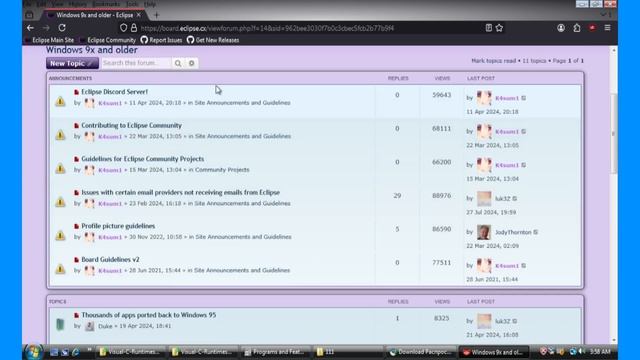Jump to last post of Eclipse Discord Server
The image size is (640, 360).
pyautogui.click(x=524, y=98)
